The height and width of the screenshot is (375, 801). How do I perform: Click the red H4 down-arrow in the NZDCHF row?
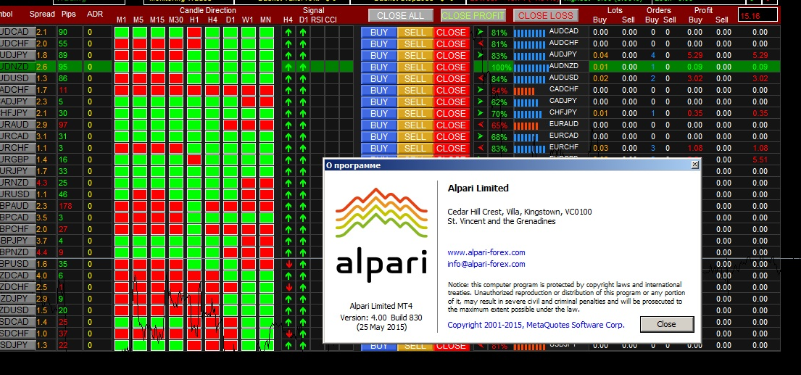point(289,287)
